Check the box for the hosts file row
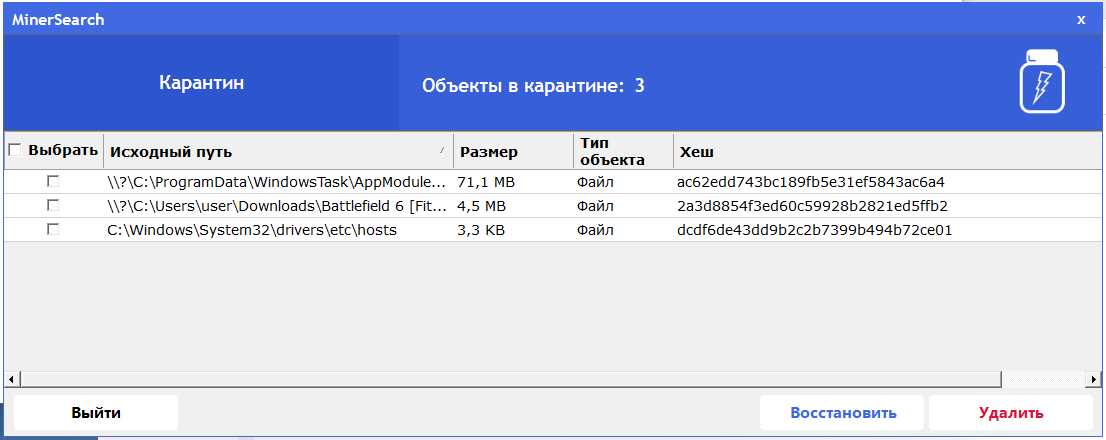This screenshot has width=1106, height=440. [x=53, y=229]
